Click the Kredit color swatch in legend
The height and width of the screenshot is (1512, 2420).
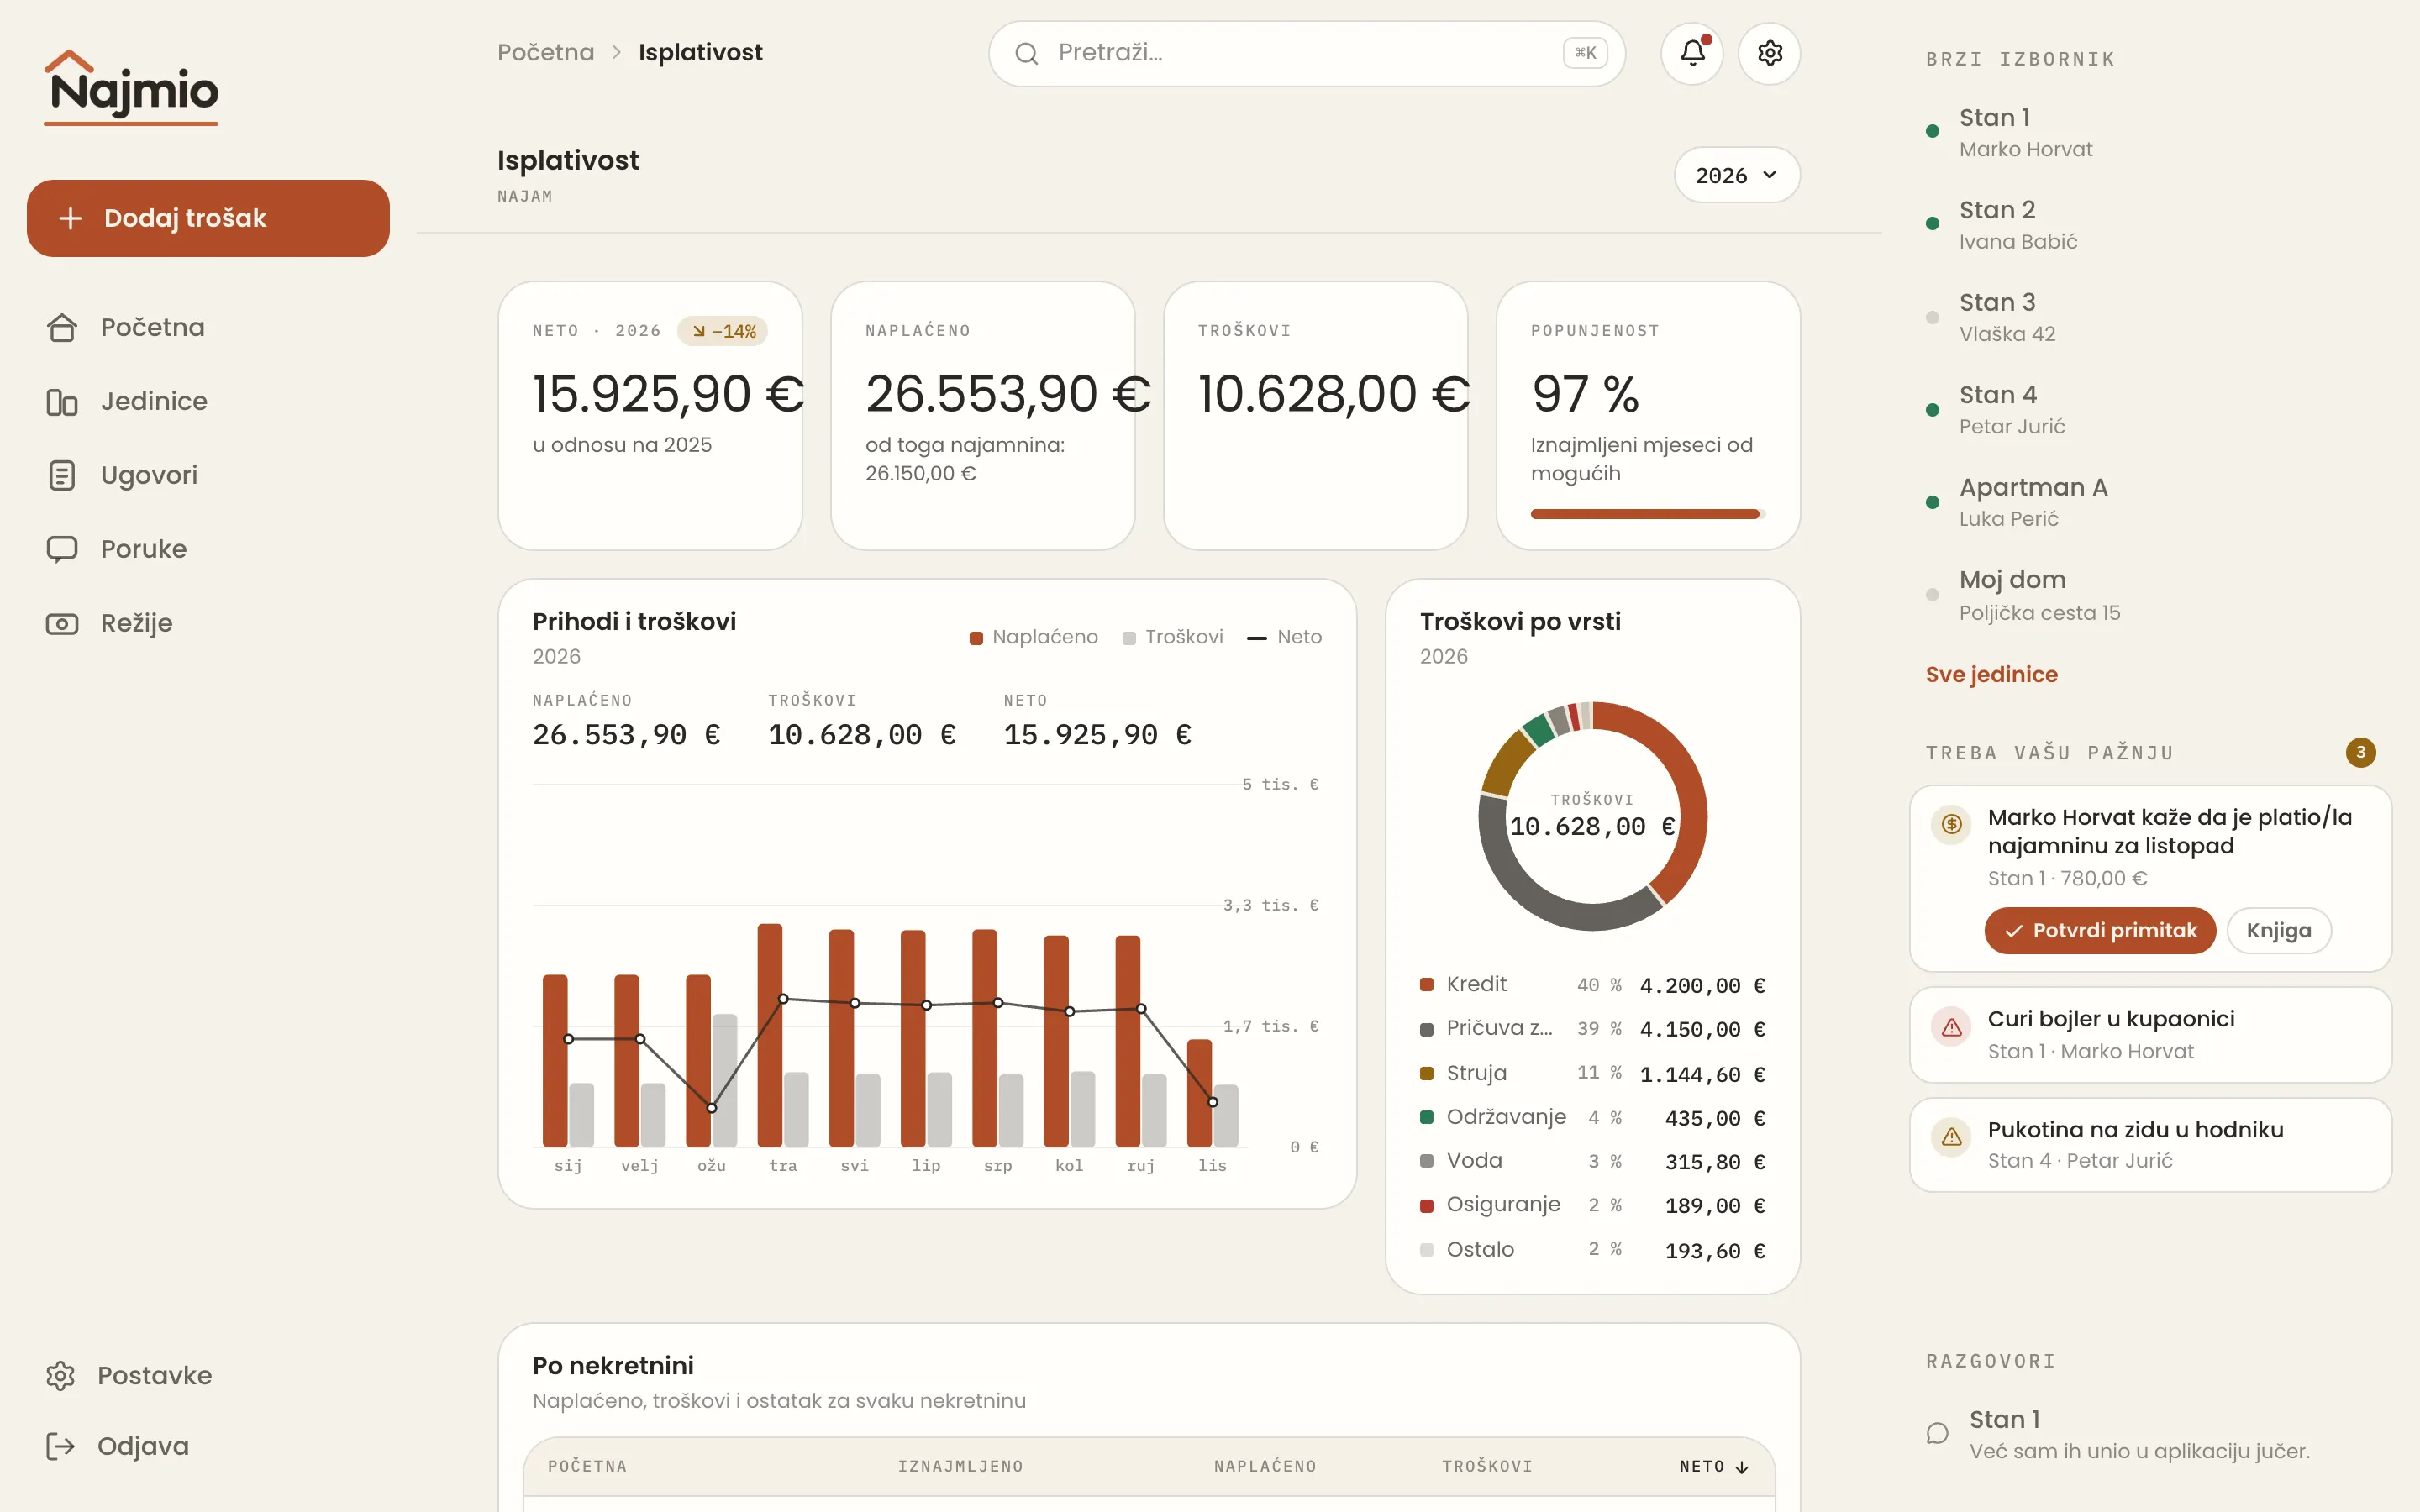coord(1427,984)
